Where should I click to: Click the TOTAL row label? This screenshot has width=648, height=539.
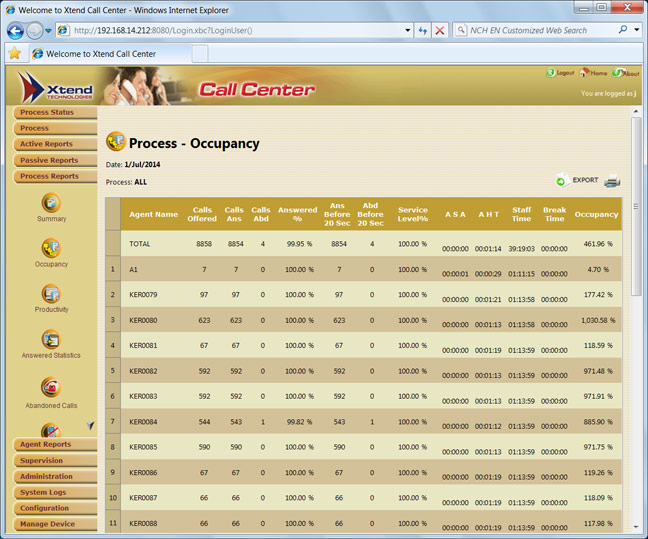click(139, 244)
